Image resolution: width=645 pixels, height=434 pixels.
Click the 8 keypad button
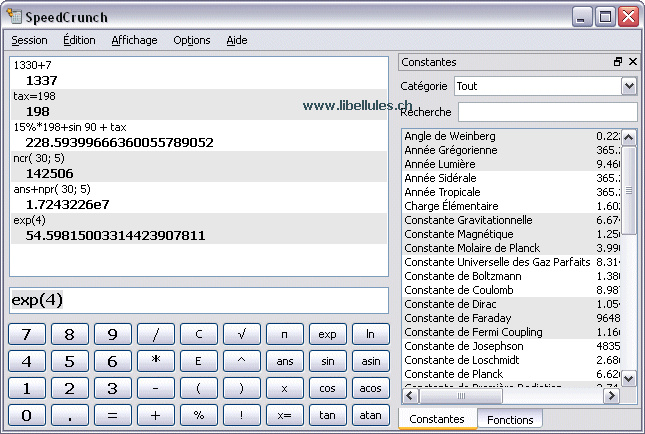pos(70,334)
